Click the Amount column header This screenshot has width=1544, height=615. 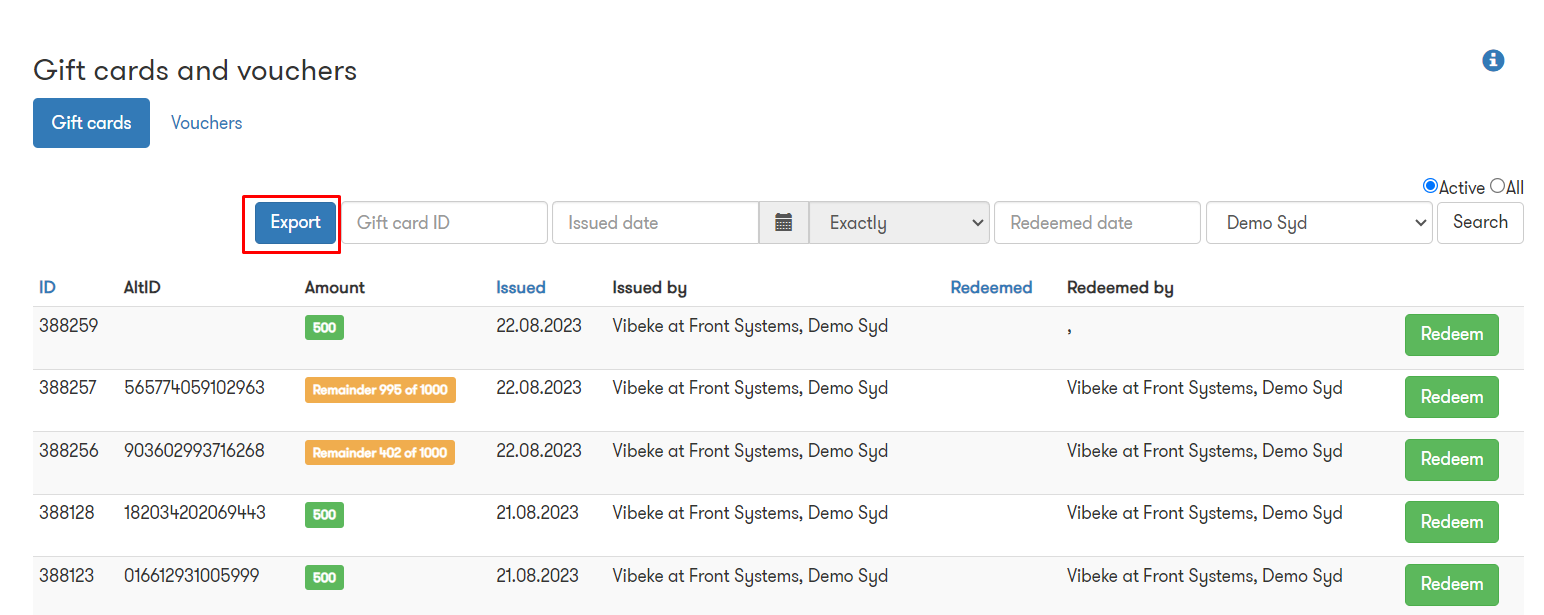tap(335, 288)
